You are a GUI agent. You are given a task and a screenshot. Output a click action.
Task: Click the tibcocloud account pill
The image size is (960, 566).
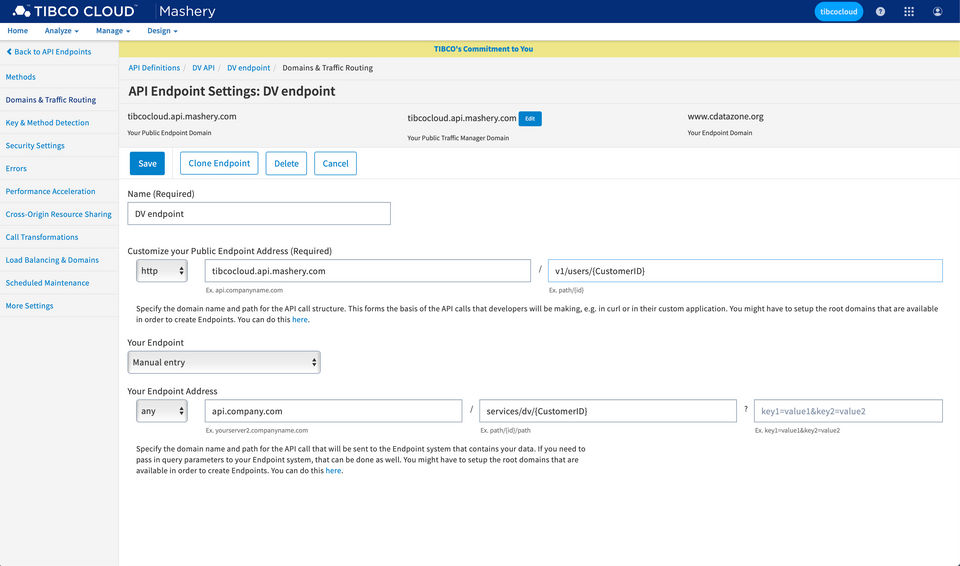tap(838, 12)
